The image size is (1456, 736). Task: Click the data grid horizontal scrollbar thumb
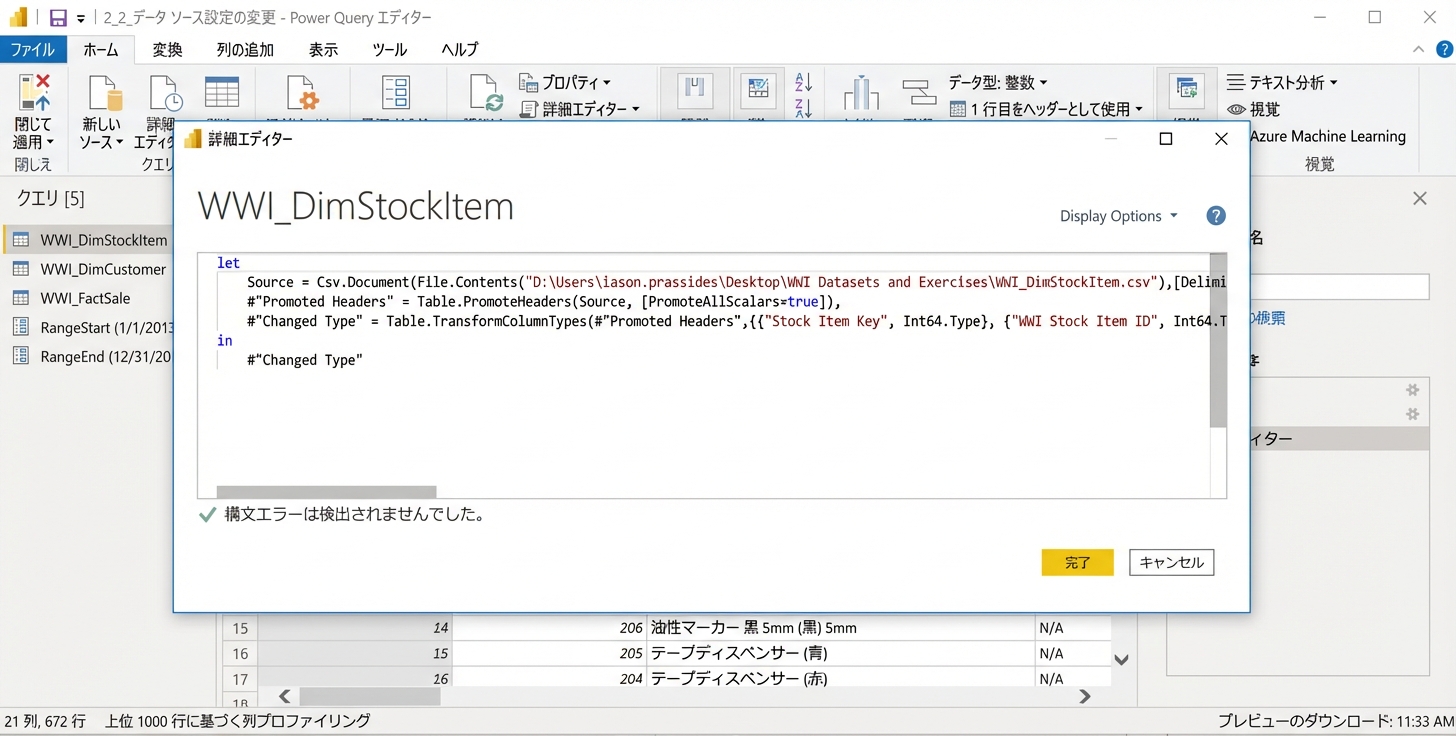370,697
